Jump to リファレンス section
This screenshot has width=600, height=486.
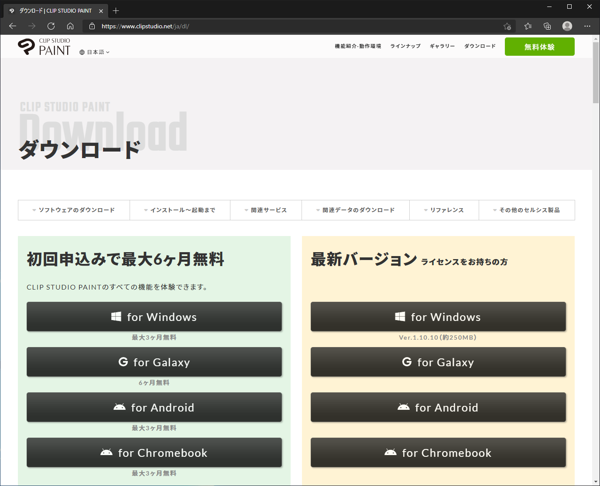click(x=444, y=210)
